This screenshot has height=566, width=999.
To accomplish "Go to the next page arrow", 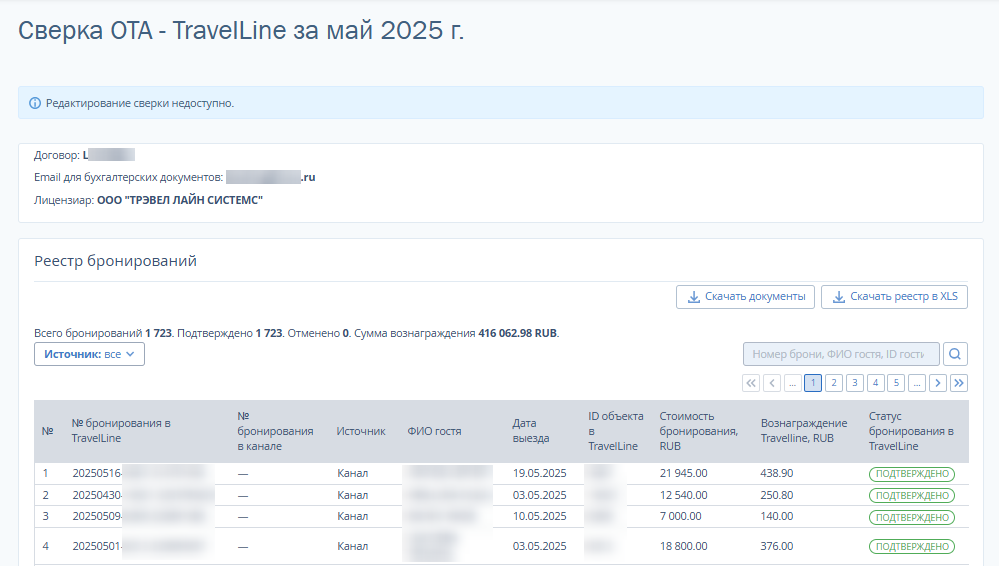I will (938, 383).
